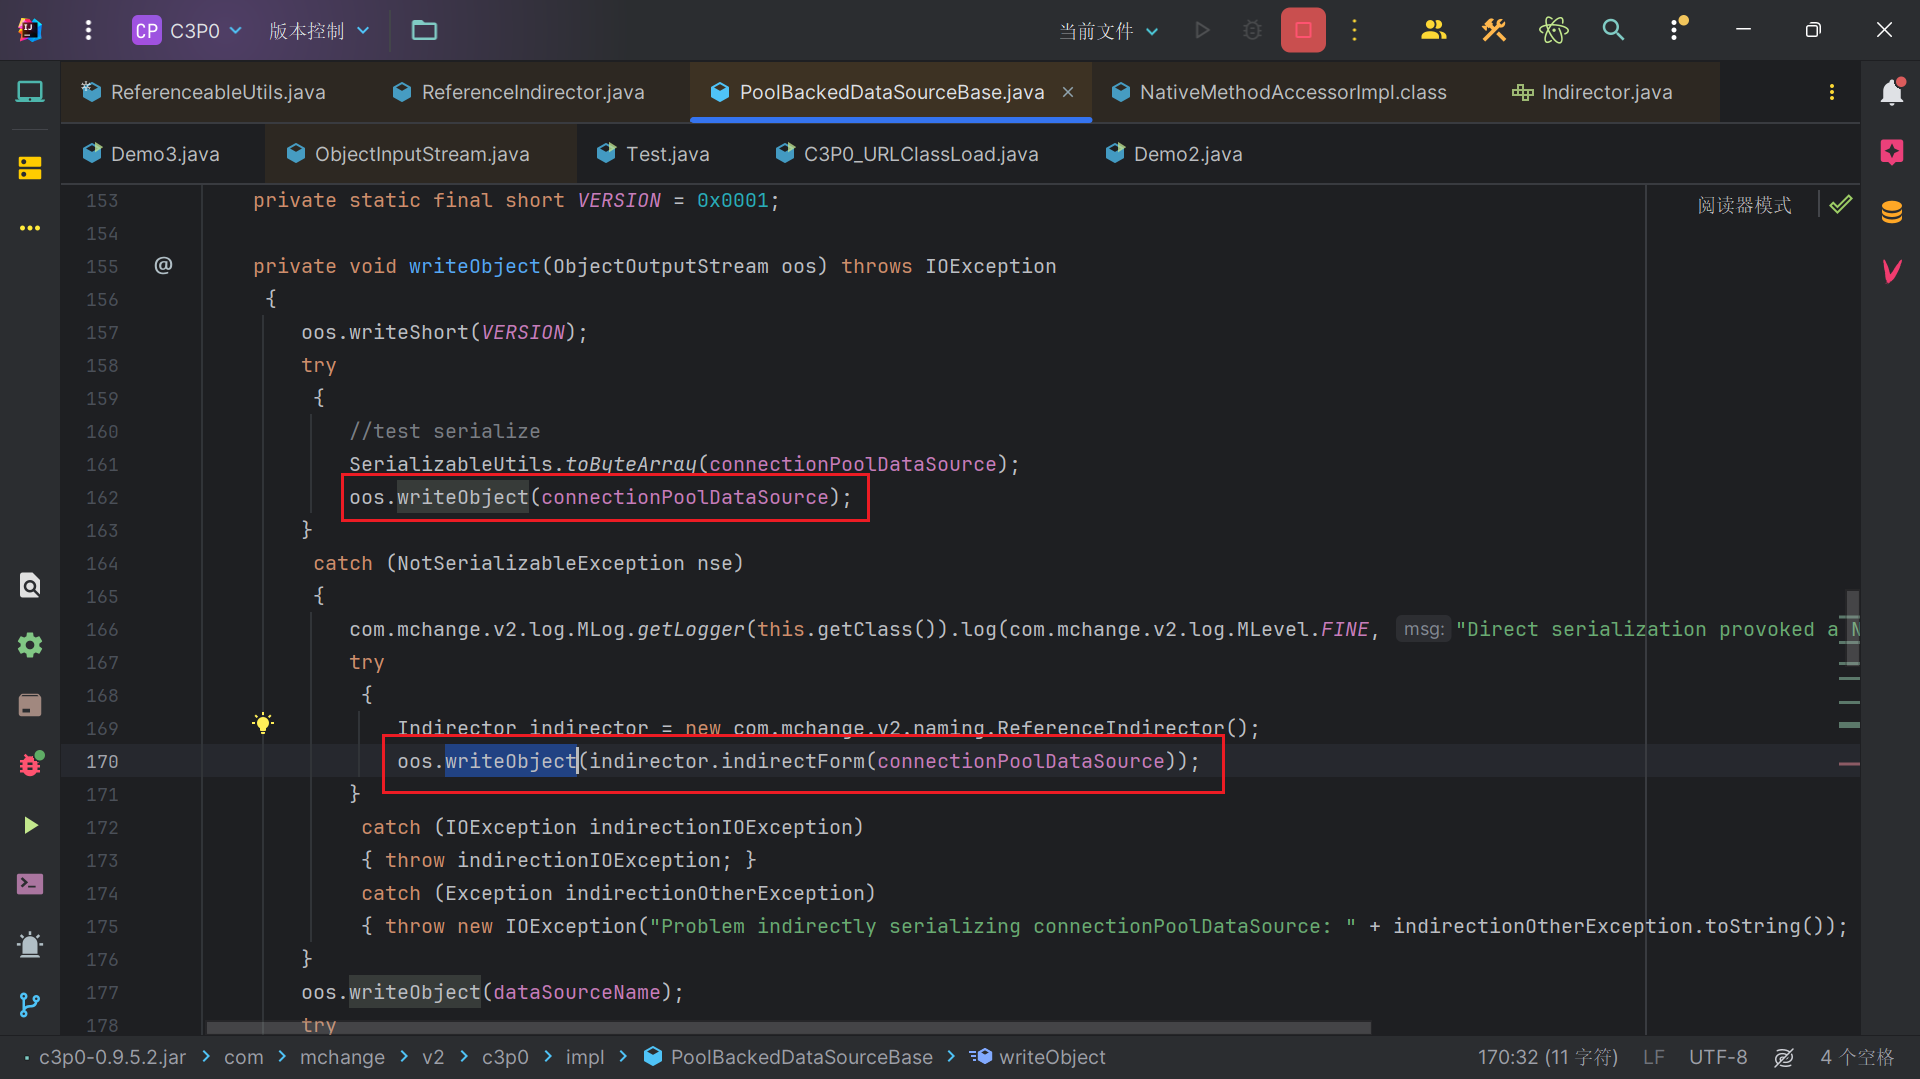Open the red V plugin tool window
This screenshot has height=1079, width=1920.
1891,271
